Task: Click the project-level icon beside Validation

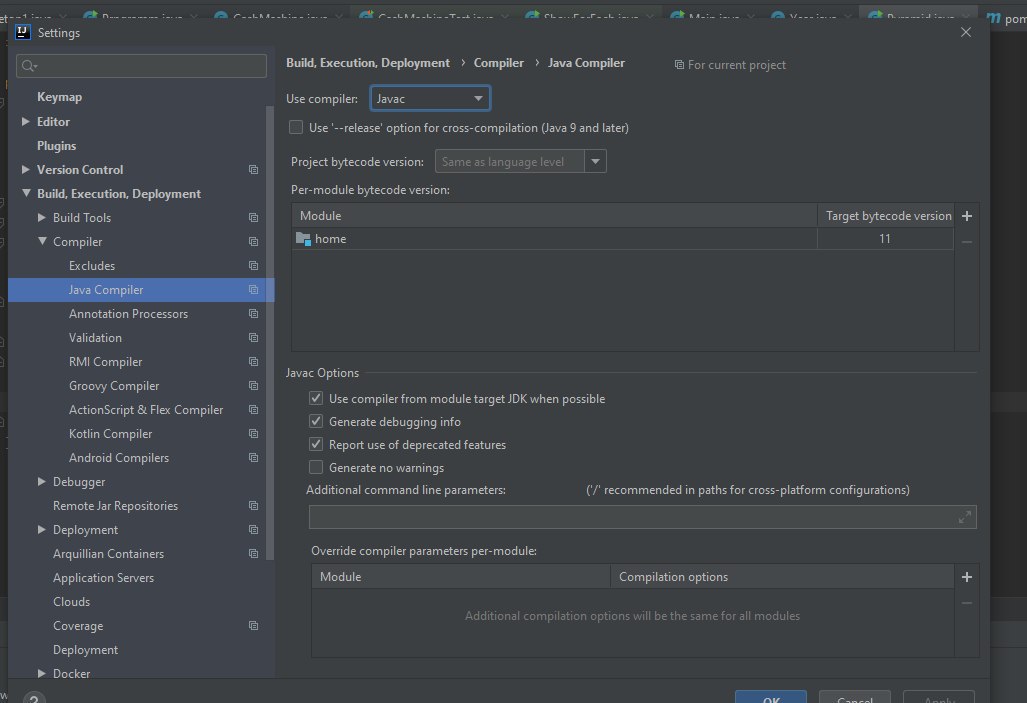Action: click(253, 337)
